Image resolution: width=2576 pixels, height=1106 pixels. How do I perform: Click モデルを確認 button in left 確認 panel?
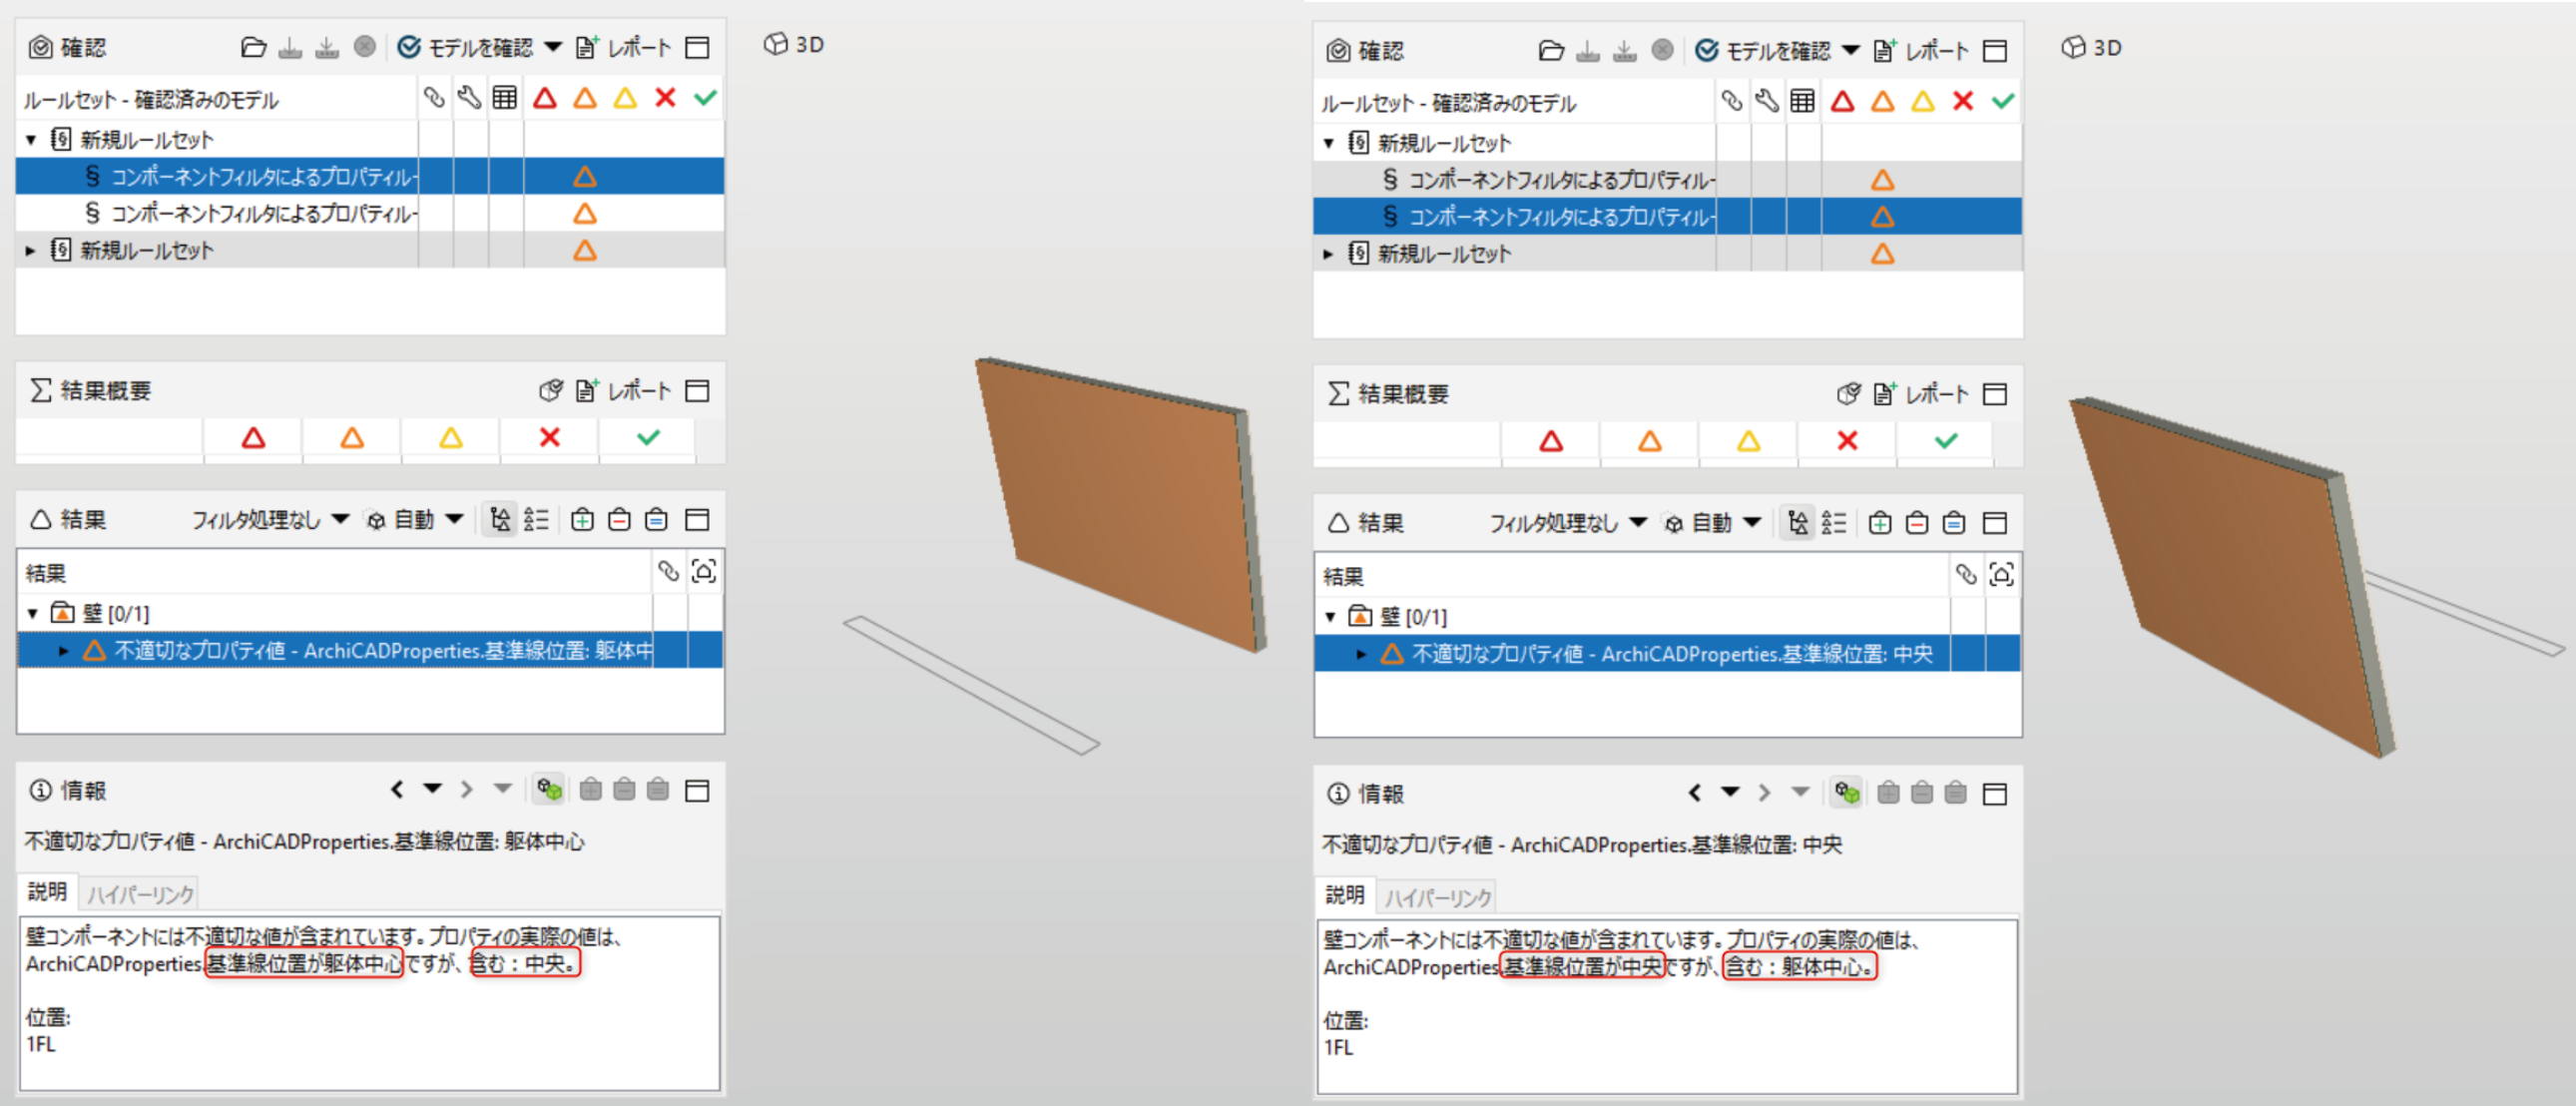466,47
